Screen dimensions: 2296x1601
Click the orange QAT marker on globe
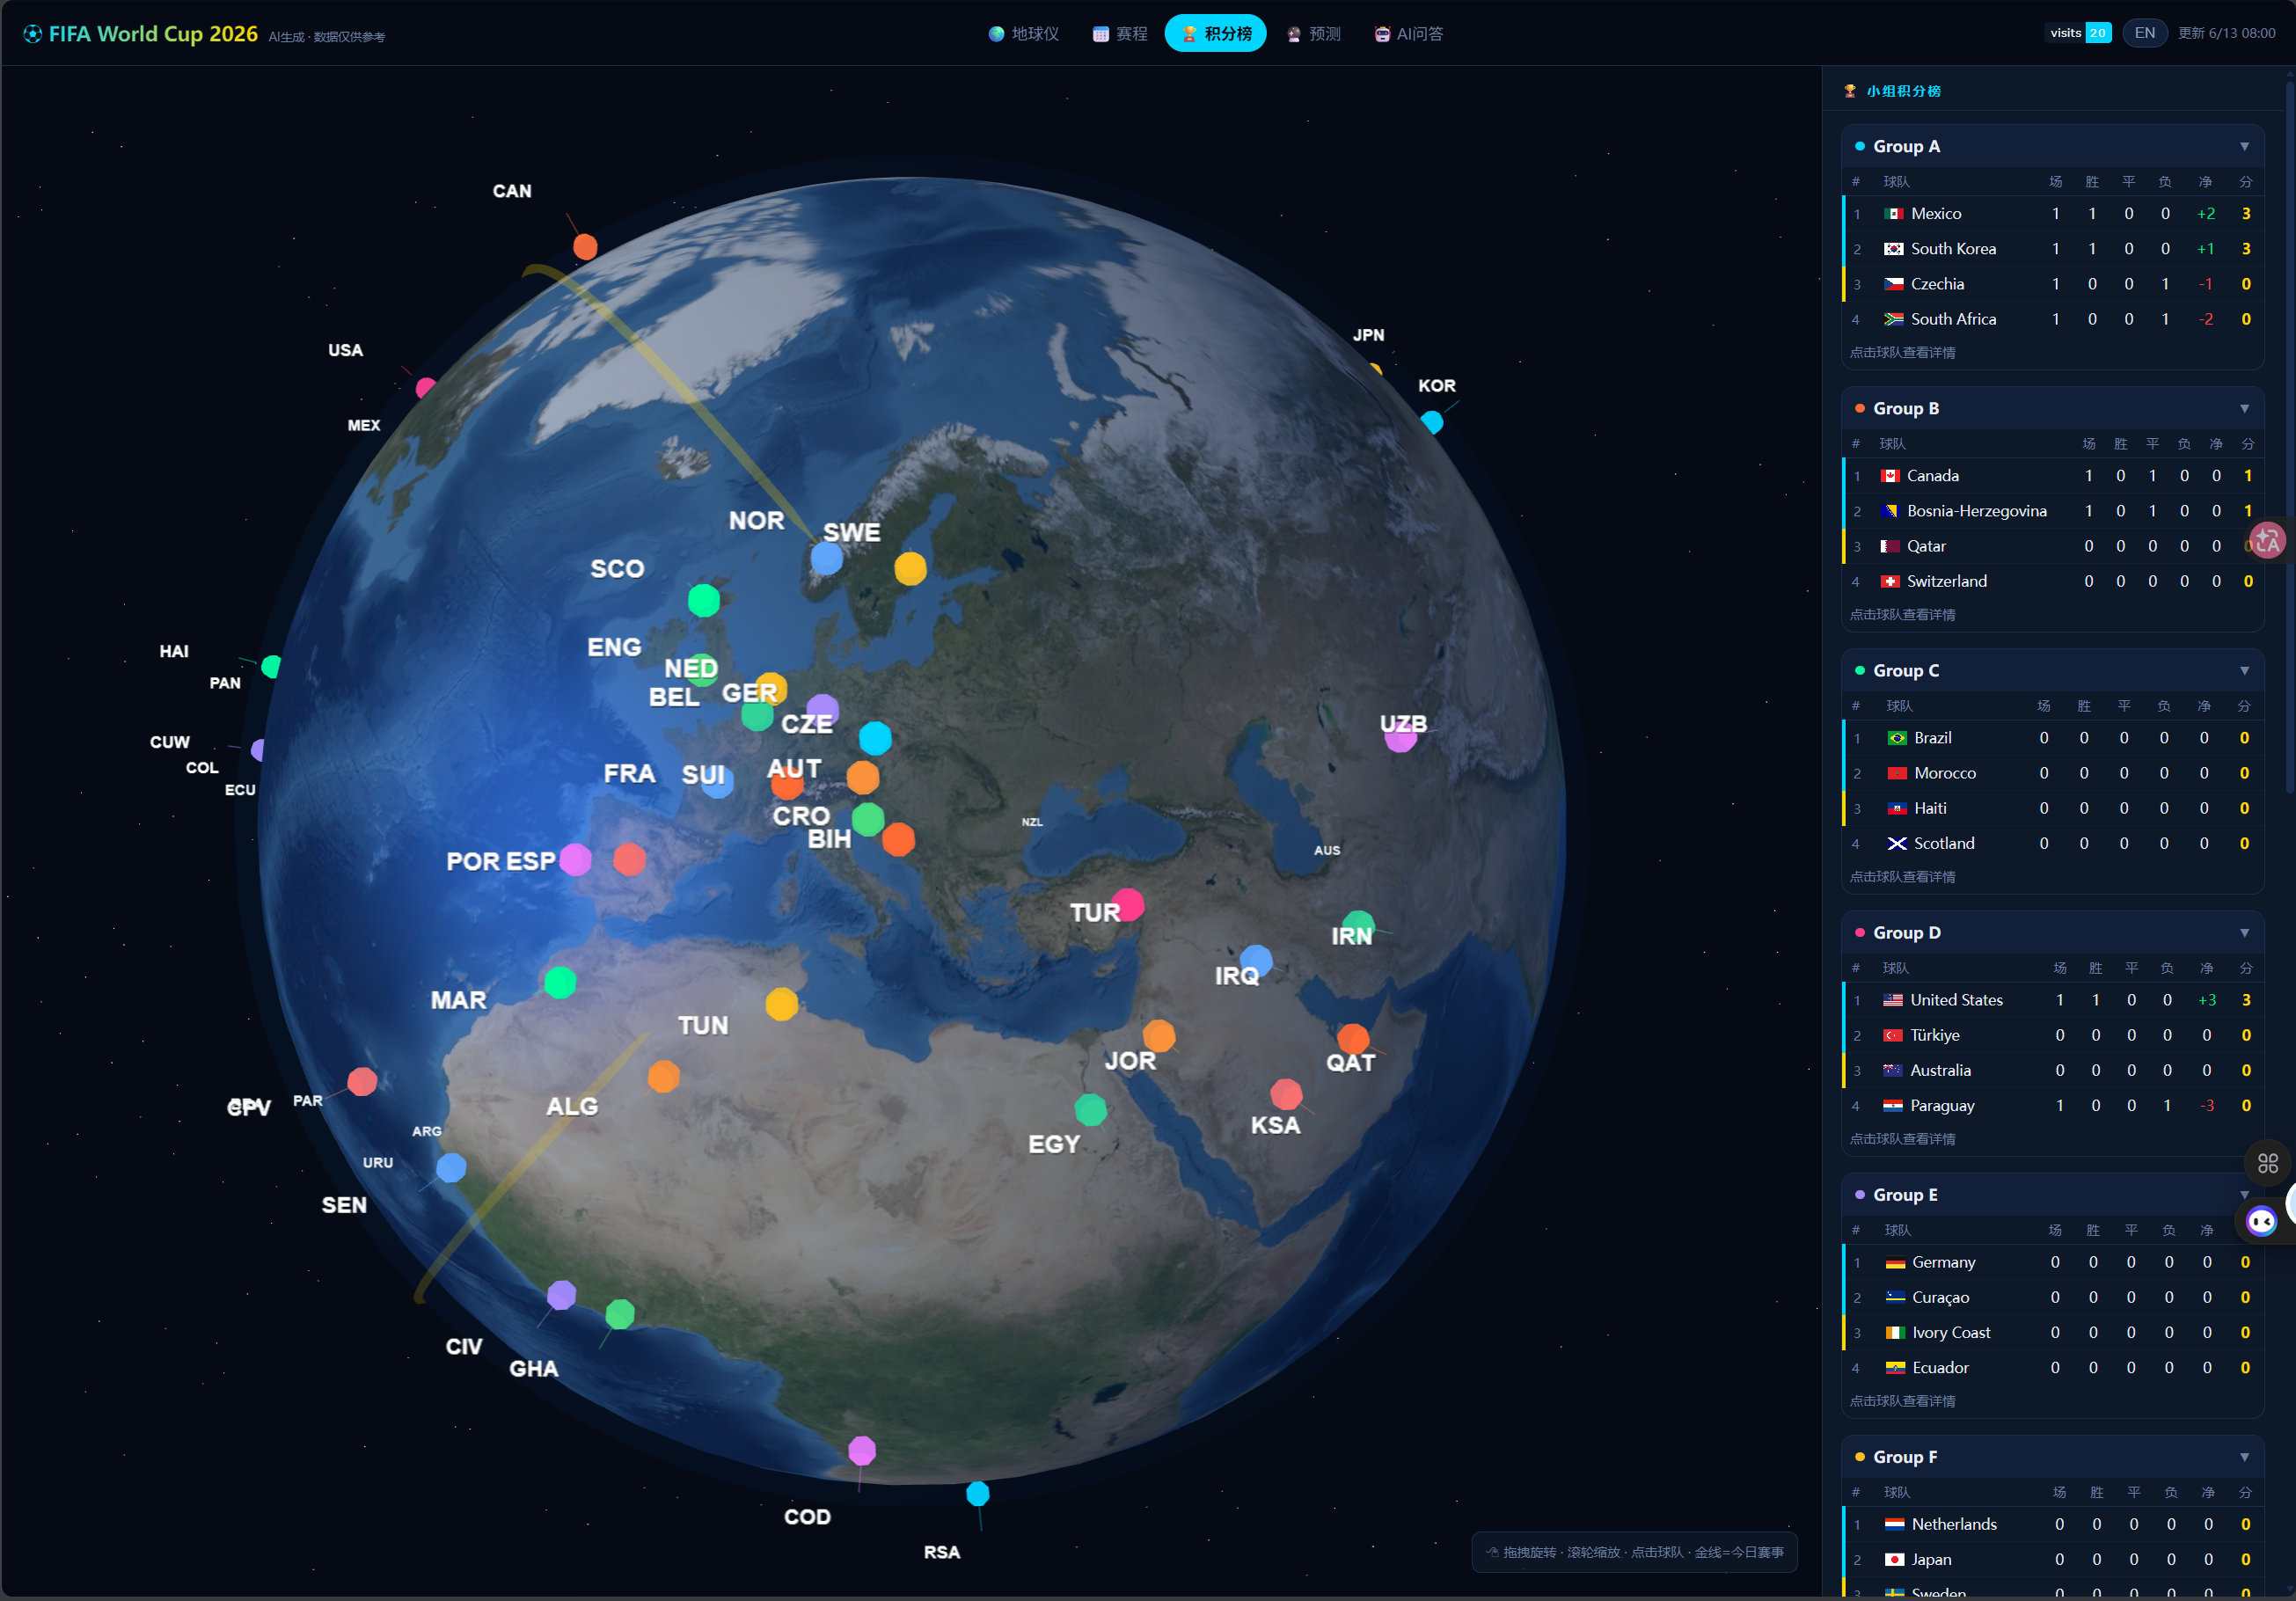point(1353,1038)
